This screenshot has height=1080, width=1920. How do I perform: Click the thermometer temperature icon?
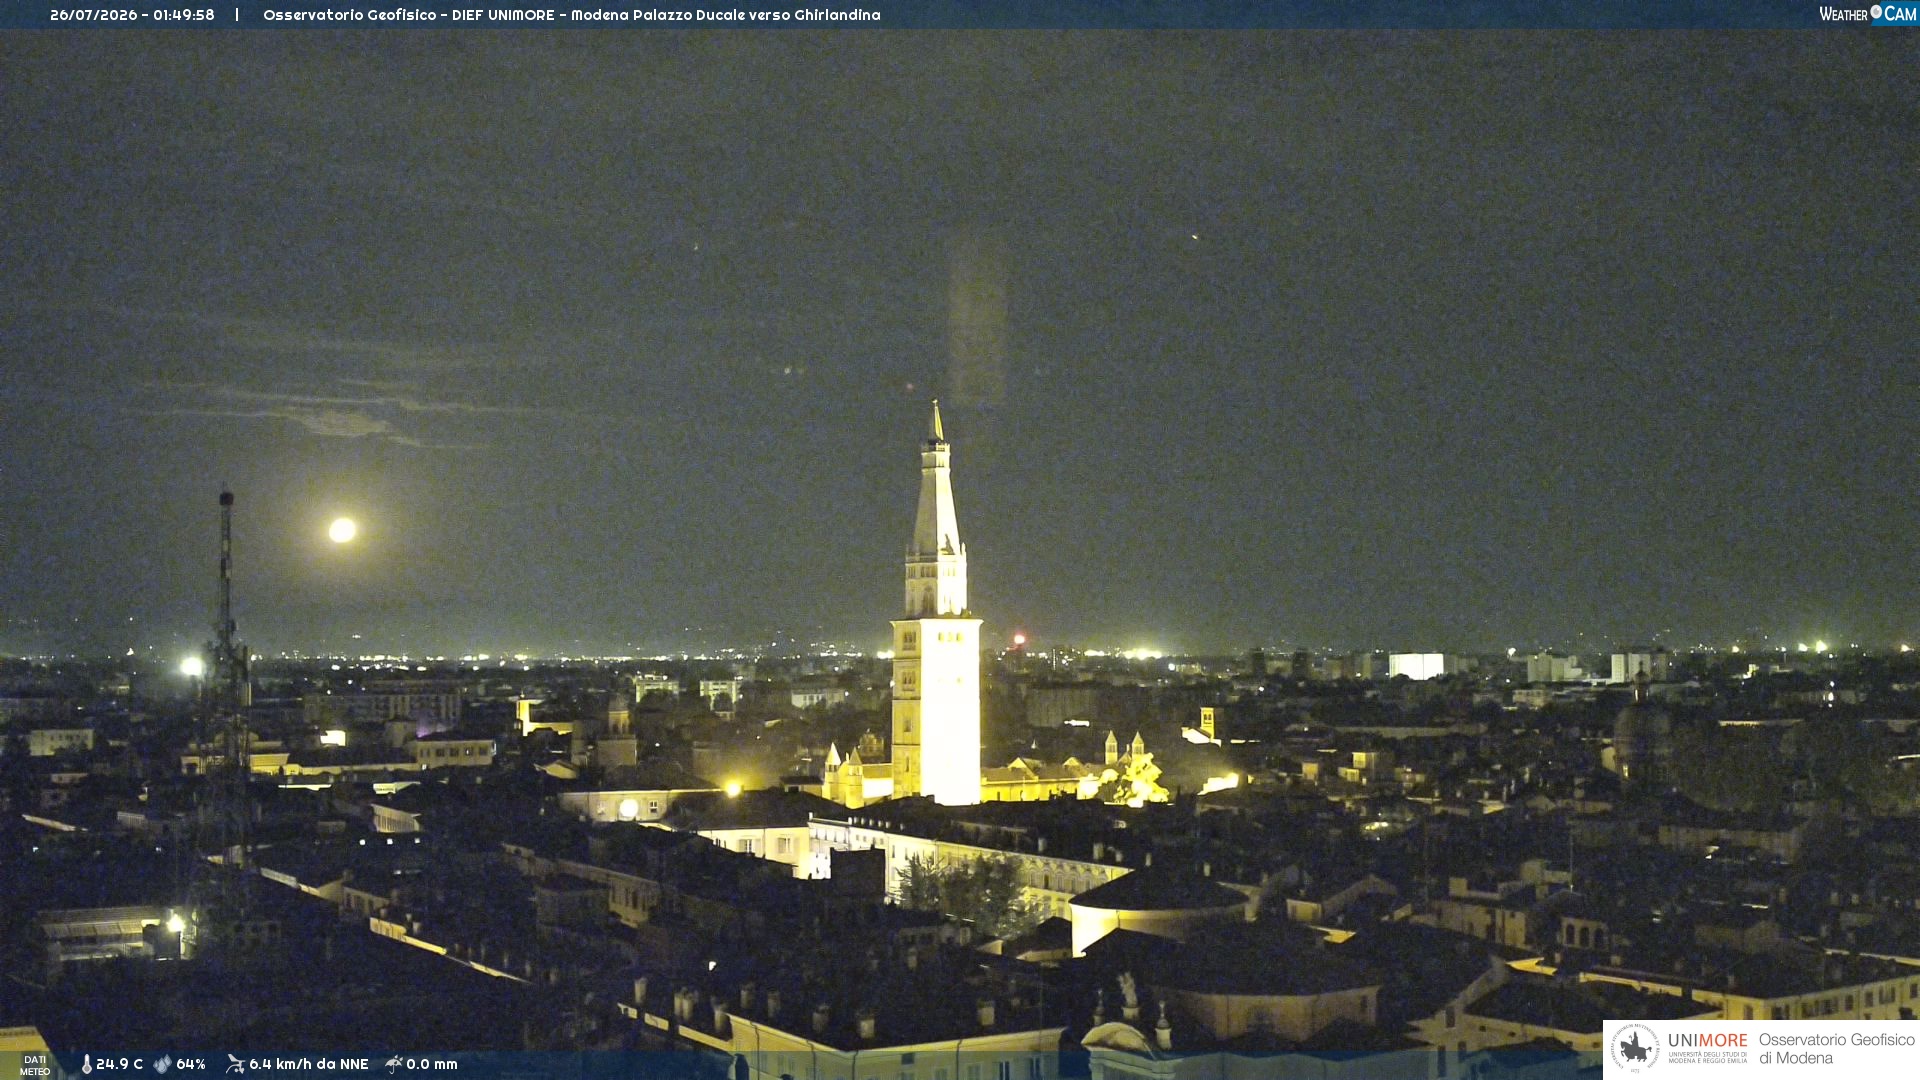click(86, 1064)
